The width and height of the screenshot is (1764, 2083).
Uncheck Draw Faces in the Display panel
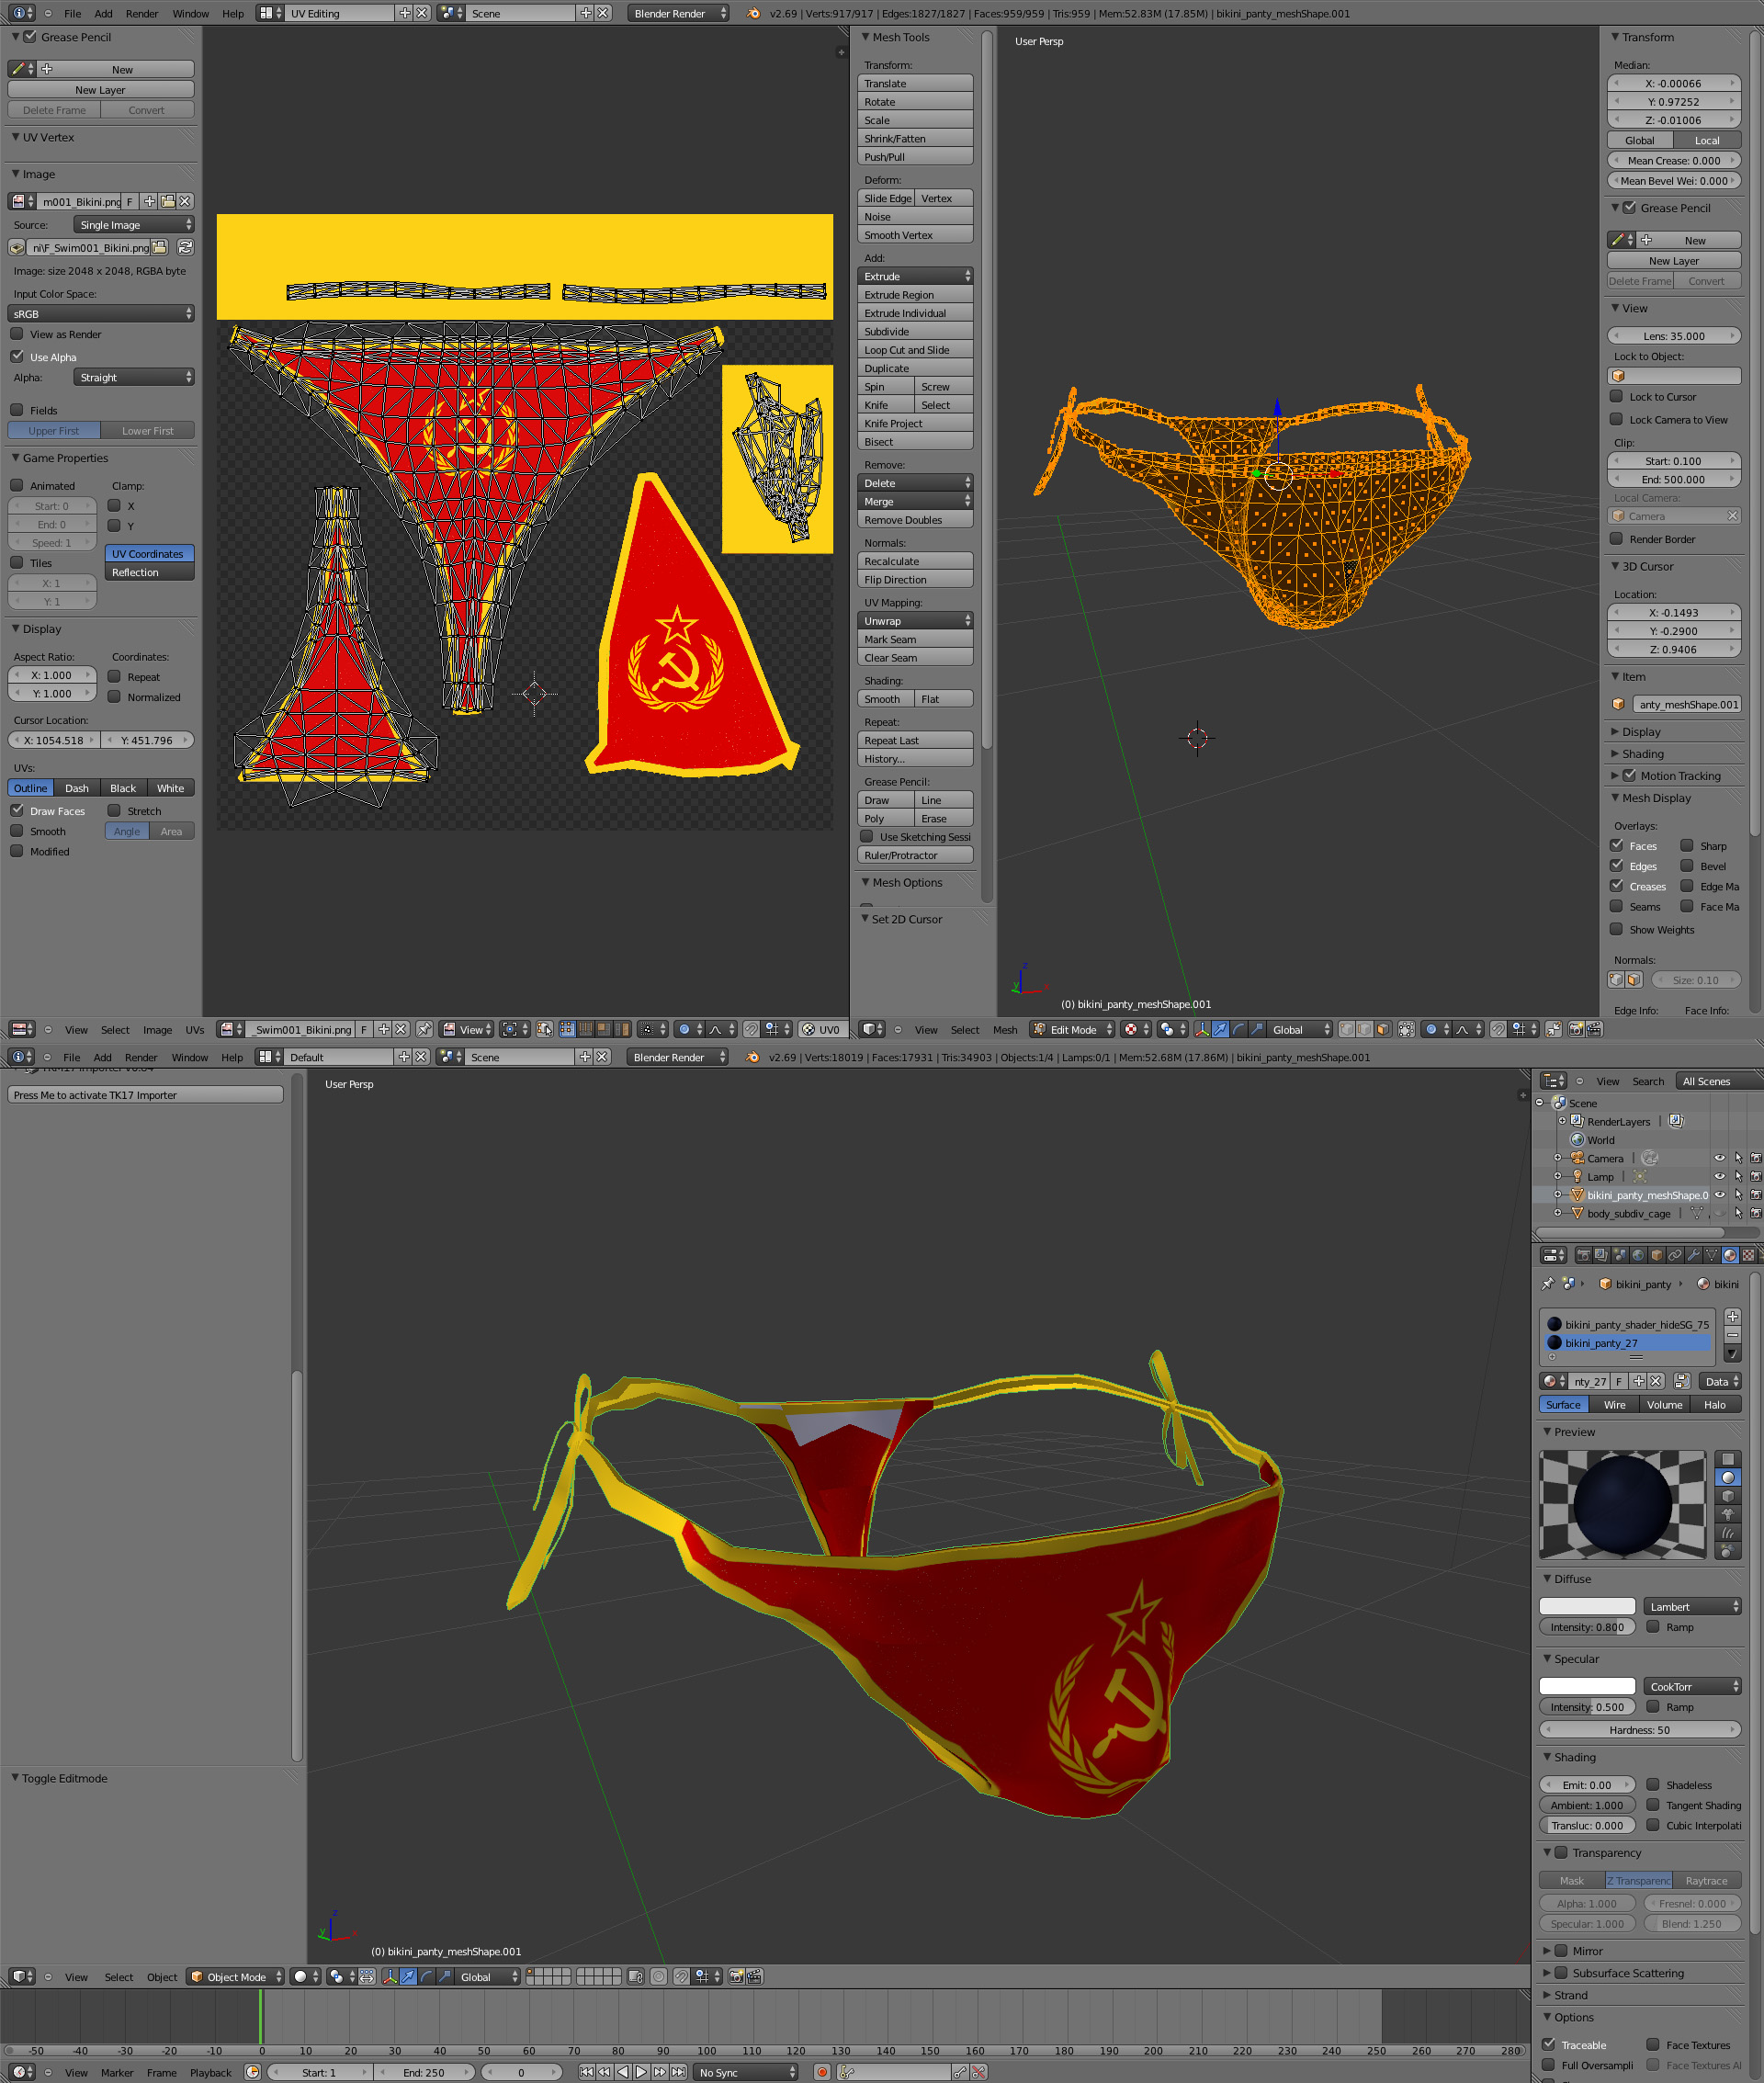(x=17, y=810)
